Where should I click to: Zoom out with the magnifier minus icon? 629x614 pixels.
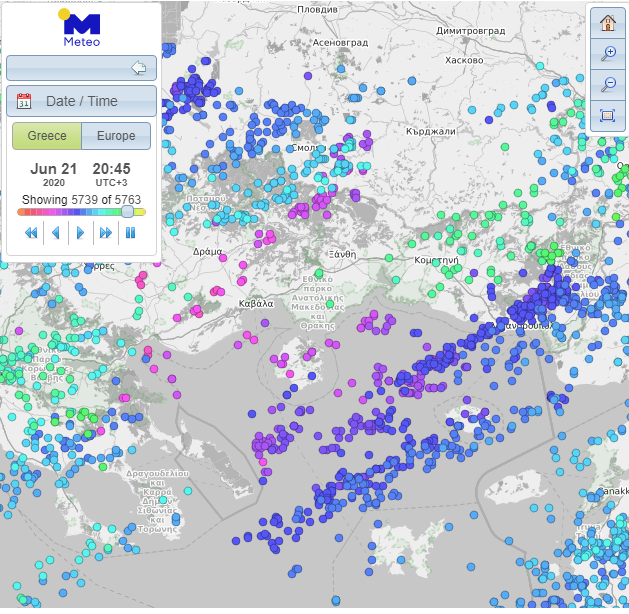pyautogui.click(x=607, y=85)
